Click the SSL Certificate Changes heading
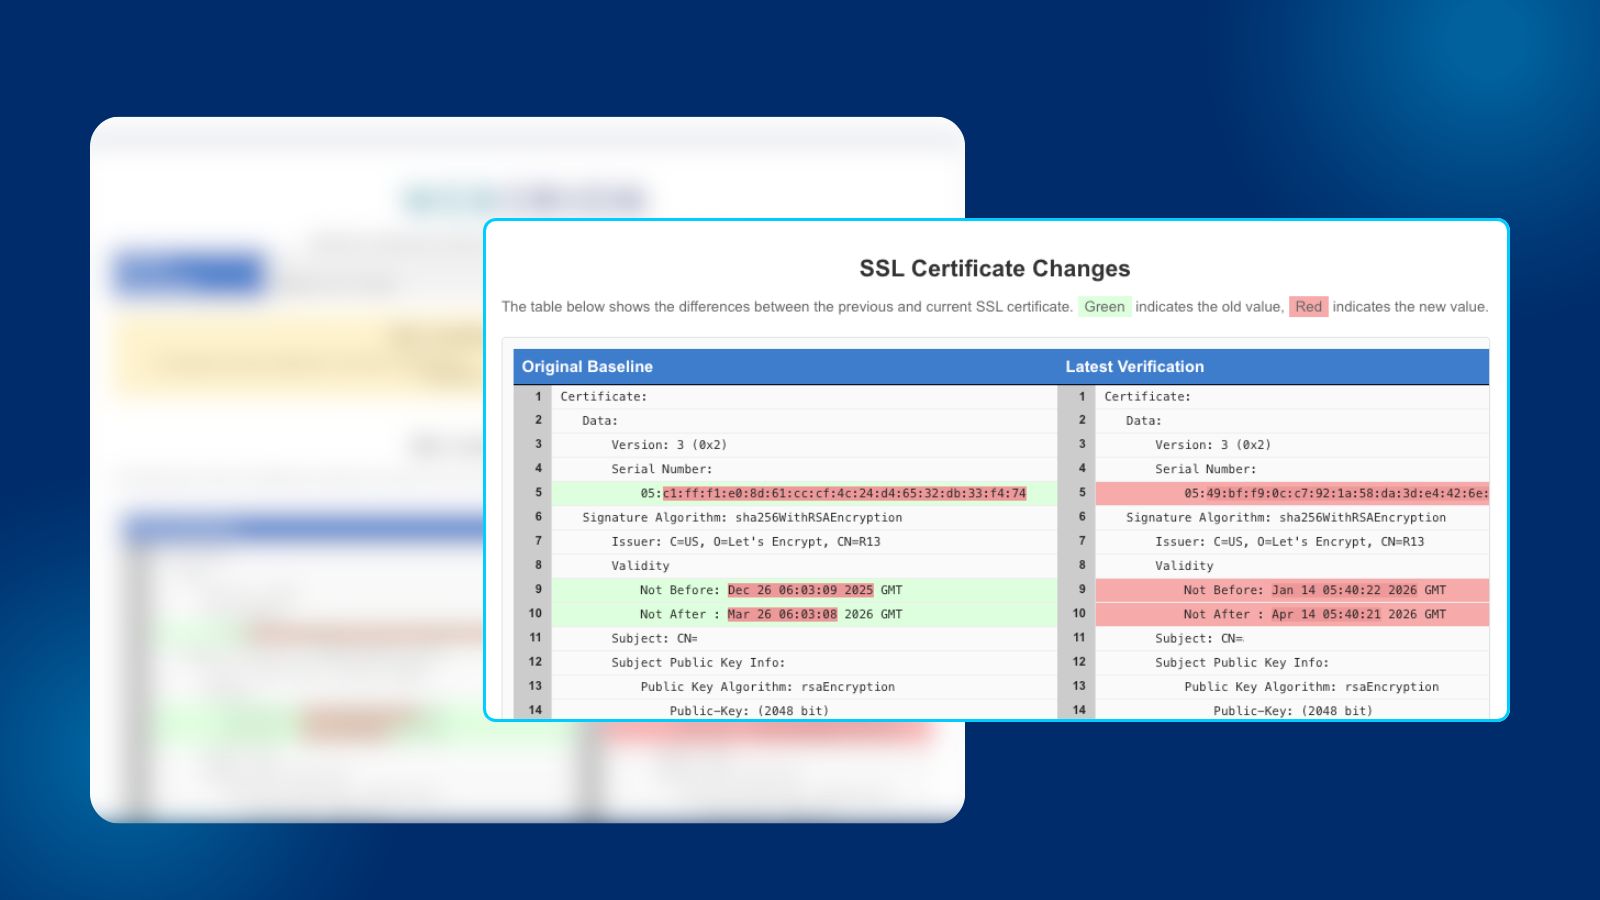This screenshot has width=1600, height=900. click(994, 269)
